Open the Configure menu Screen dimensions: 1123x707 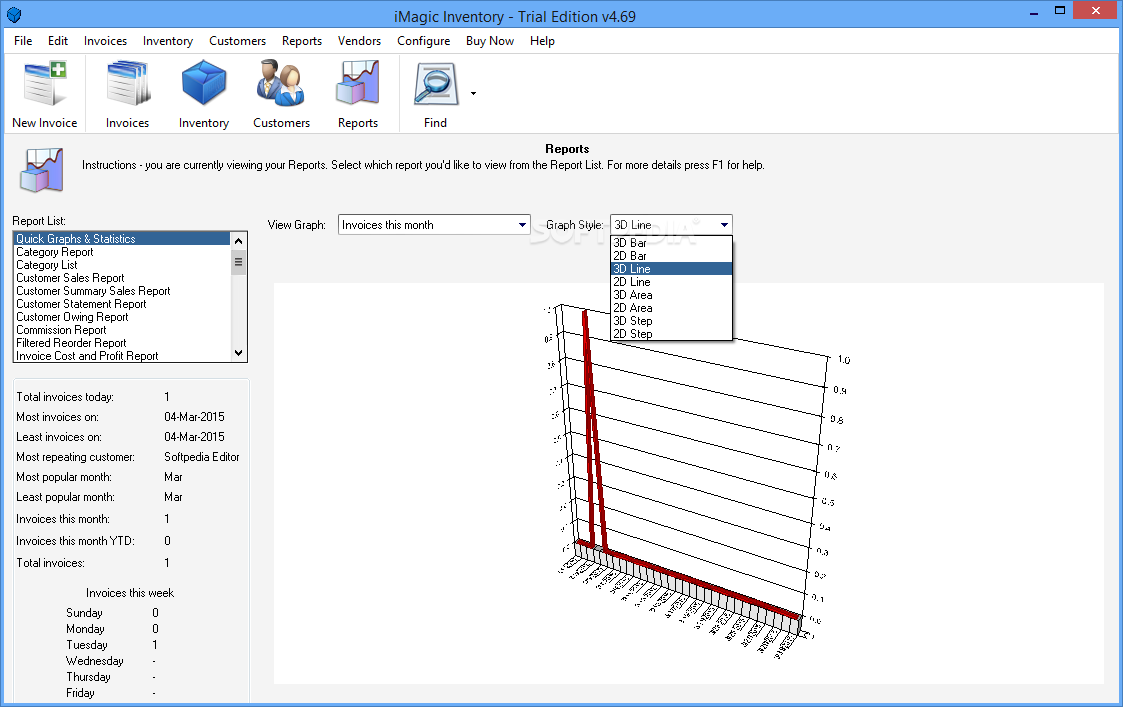(423, 41)
